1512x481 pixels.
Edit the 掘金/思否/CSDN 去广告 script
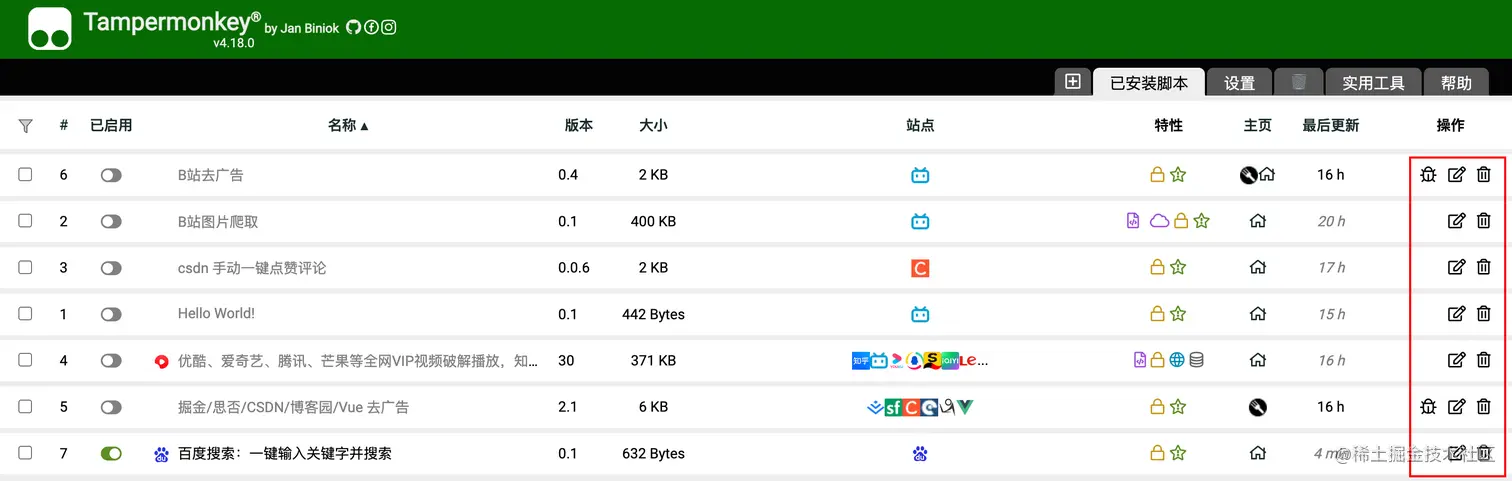[x=1457, y=407]
